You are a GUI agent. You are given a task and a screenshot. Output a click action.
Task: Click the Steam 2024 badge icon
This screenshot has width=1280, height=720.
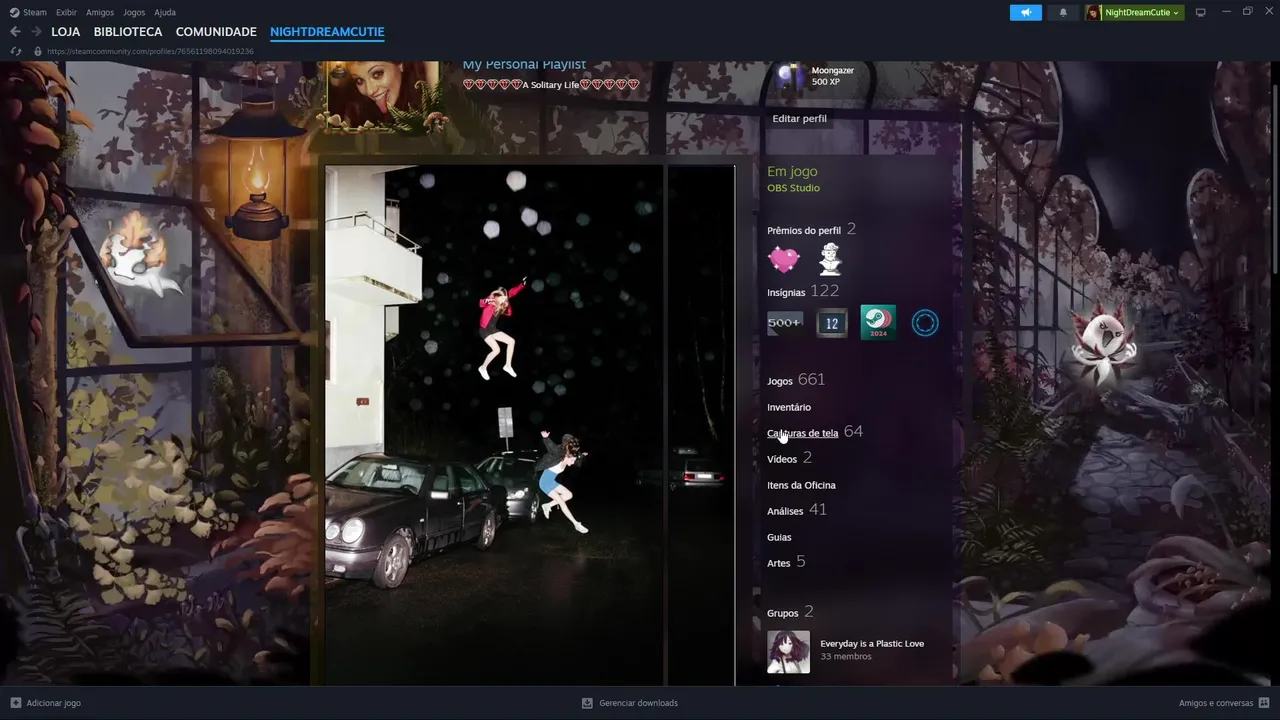(x=878, y=322)
